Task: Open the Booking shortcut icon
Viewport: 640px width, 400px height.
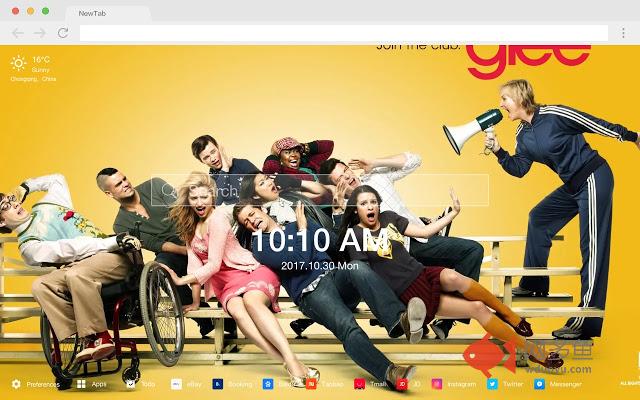Action: pos(218,384)
